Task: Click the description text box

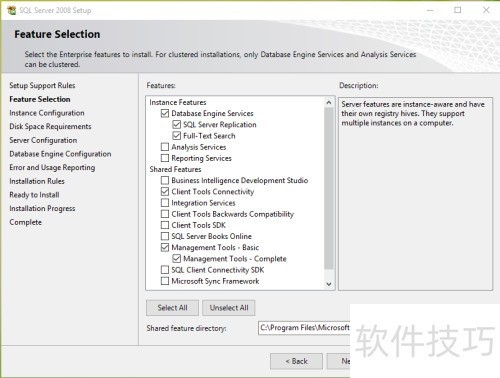Action: (x=415, y=194)
